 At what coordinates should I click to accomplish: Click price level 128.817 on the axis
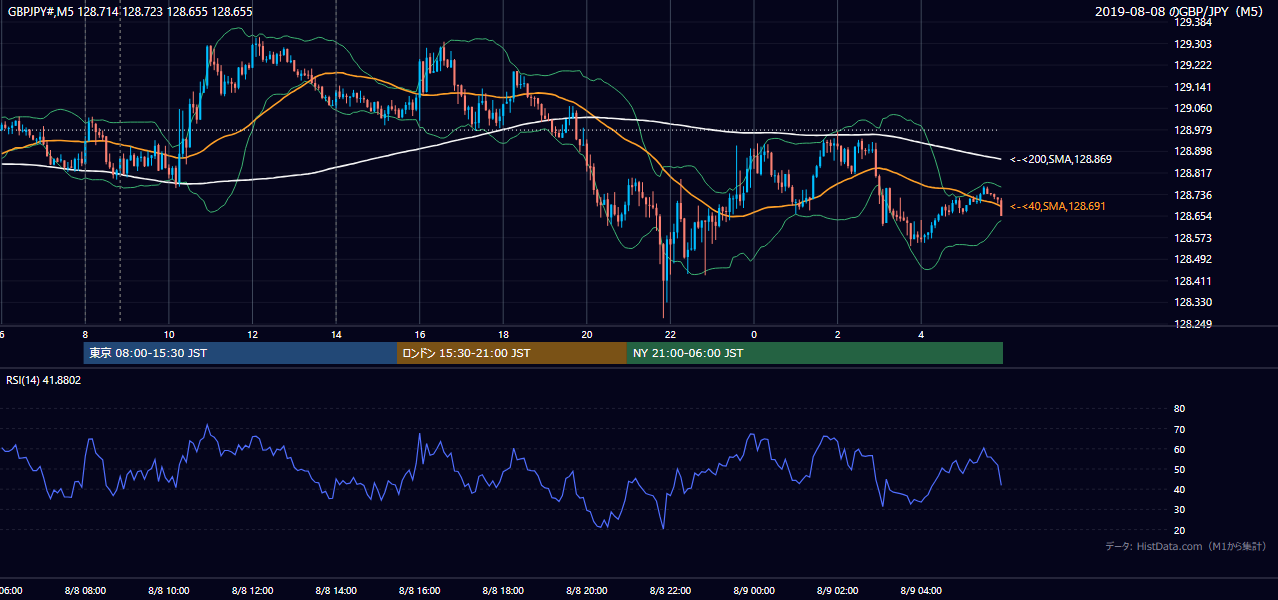(1192, 173)
